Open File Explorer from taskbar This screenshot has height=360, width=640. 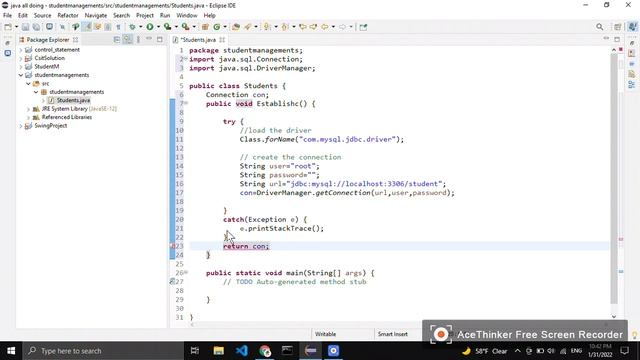(x=219, y=351)
